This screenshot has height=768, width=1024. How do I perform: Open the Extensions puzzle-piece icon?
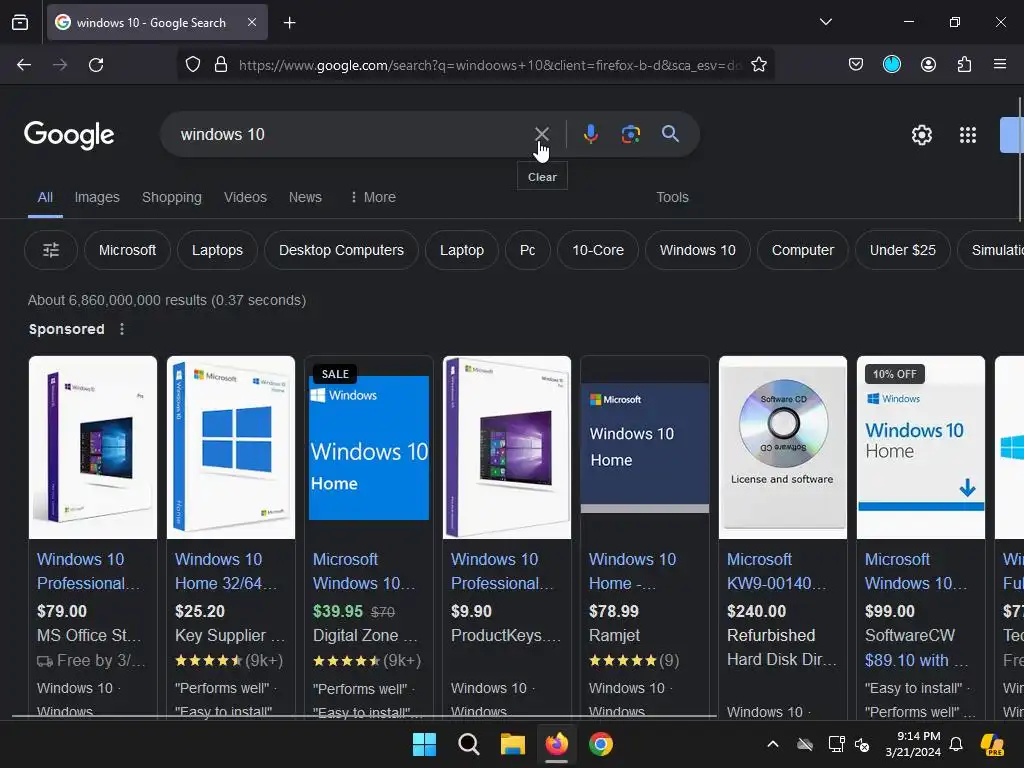click(x=964, y=64)
